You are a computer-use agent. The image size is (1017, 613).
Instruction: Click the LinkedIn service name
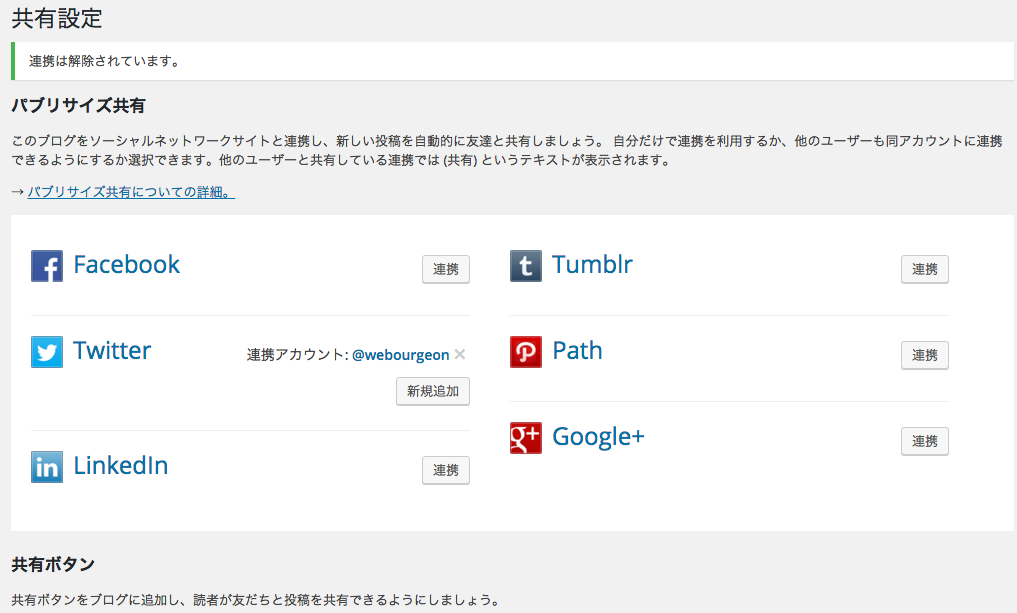[x=121, y=465]
